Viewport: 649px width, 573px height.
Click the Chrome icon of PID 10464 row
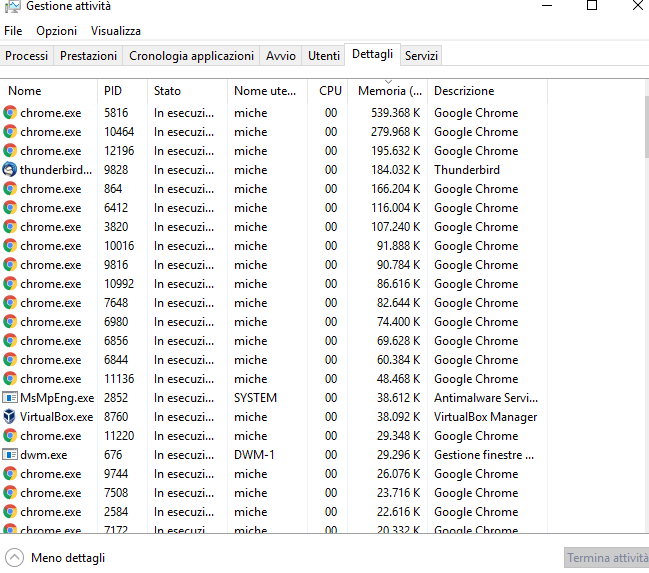[x=10, y=132]
